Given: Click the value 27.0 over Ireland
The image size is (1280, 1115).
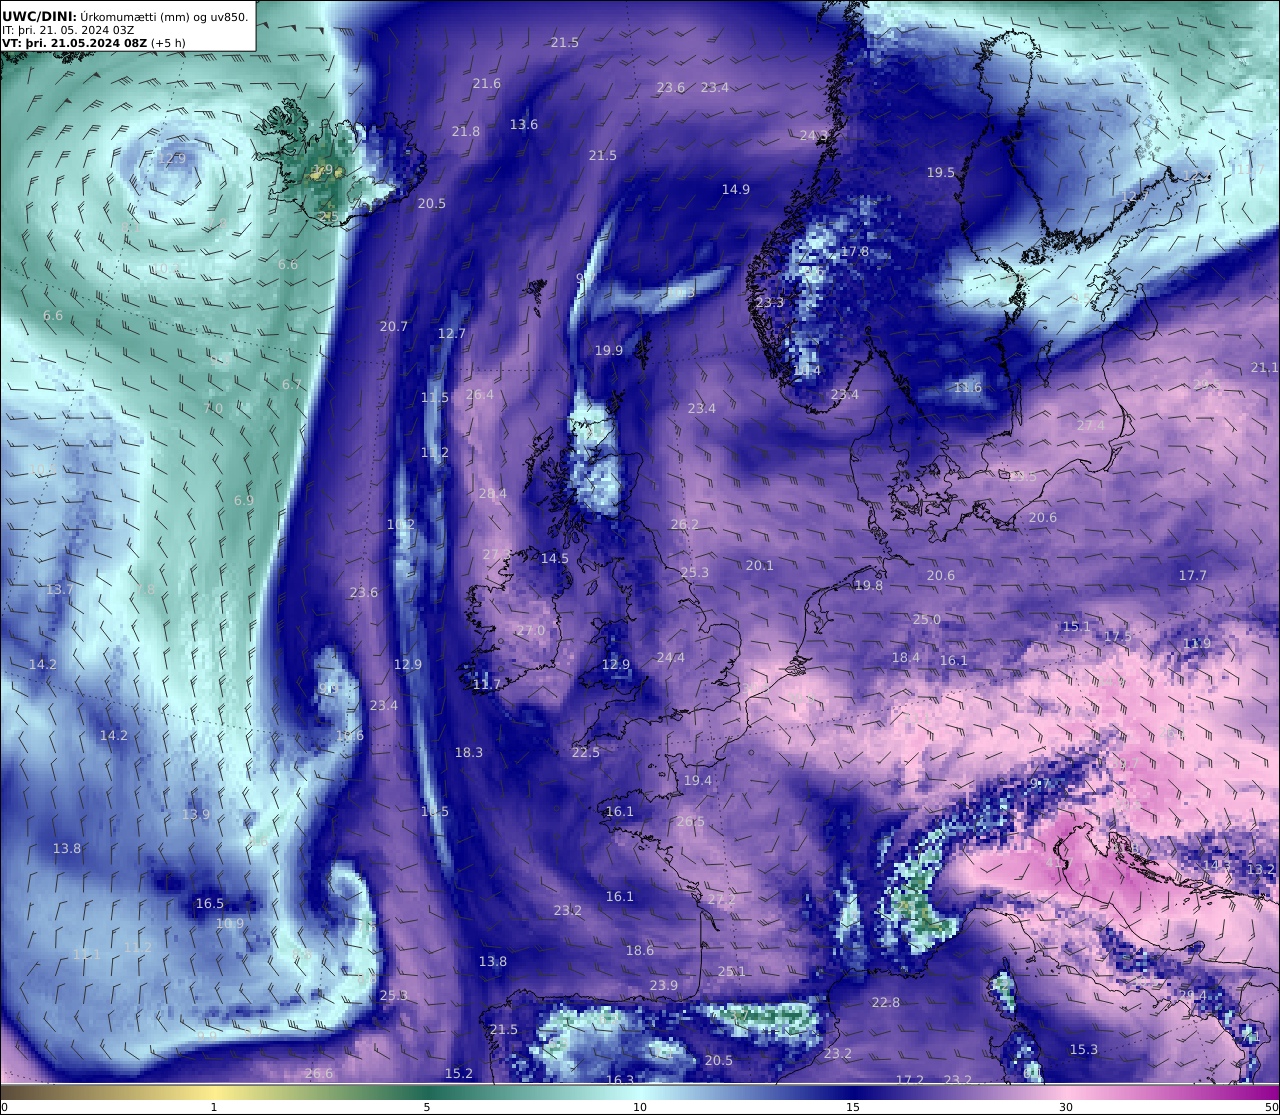Looking at the screenshot, I should click(x=531, y=631).
